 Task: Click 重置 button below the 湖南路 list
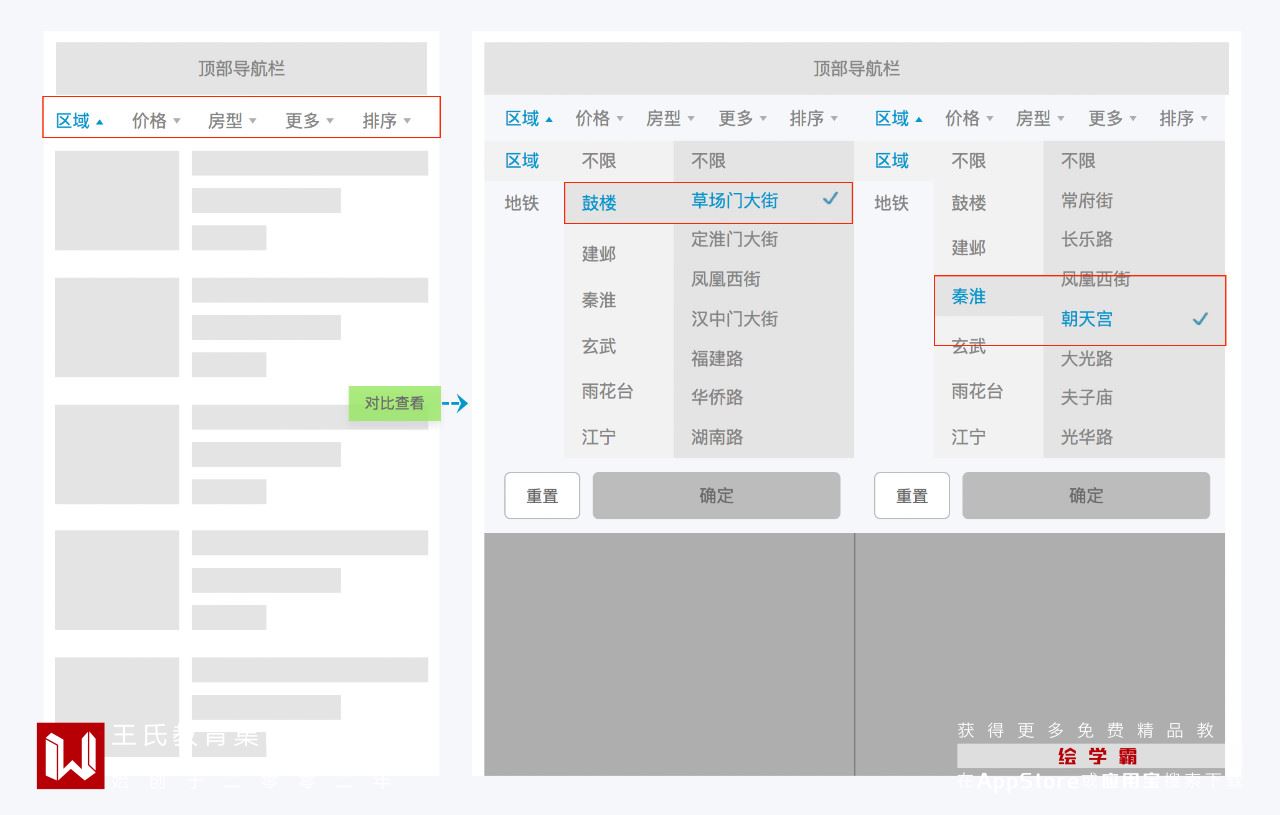tap(542, 495)
